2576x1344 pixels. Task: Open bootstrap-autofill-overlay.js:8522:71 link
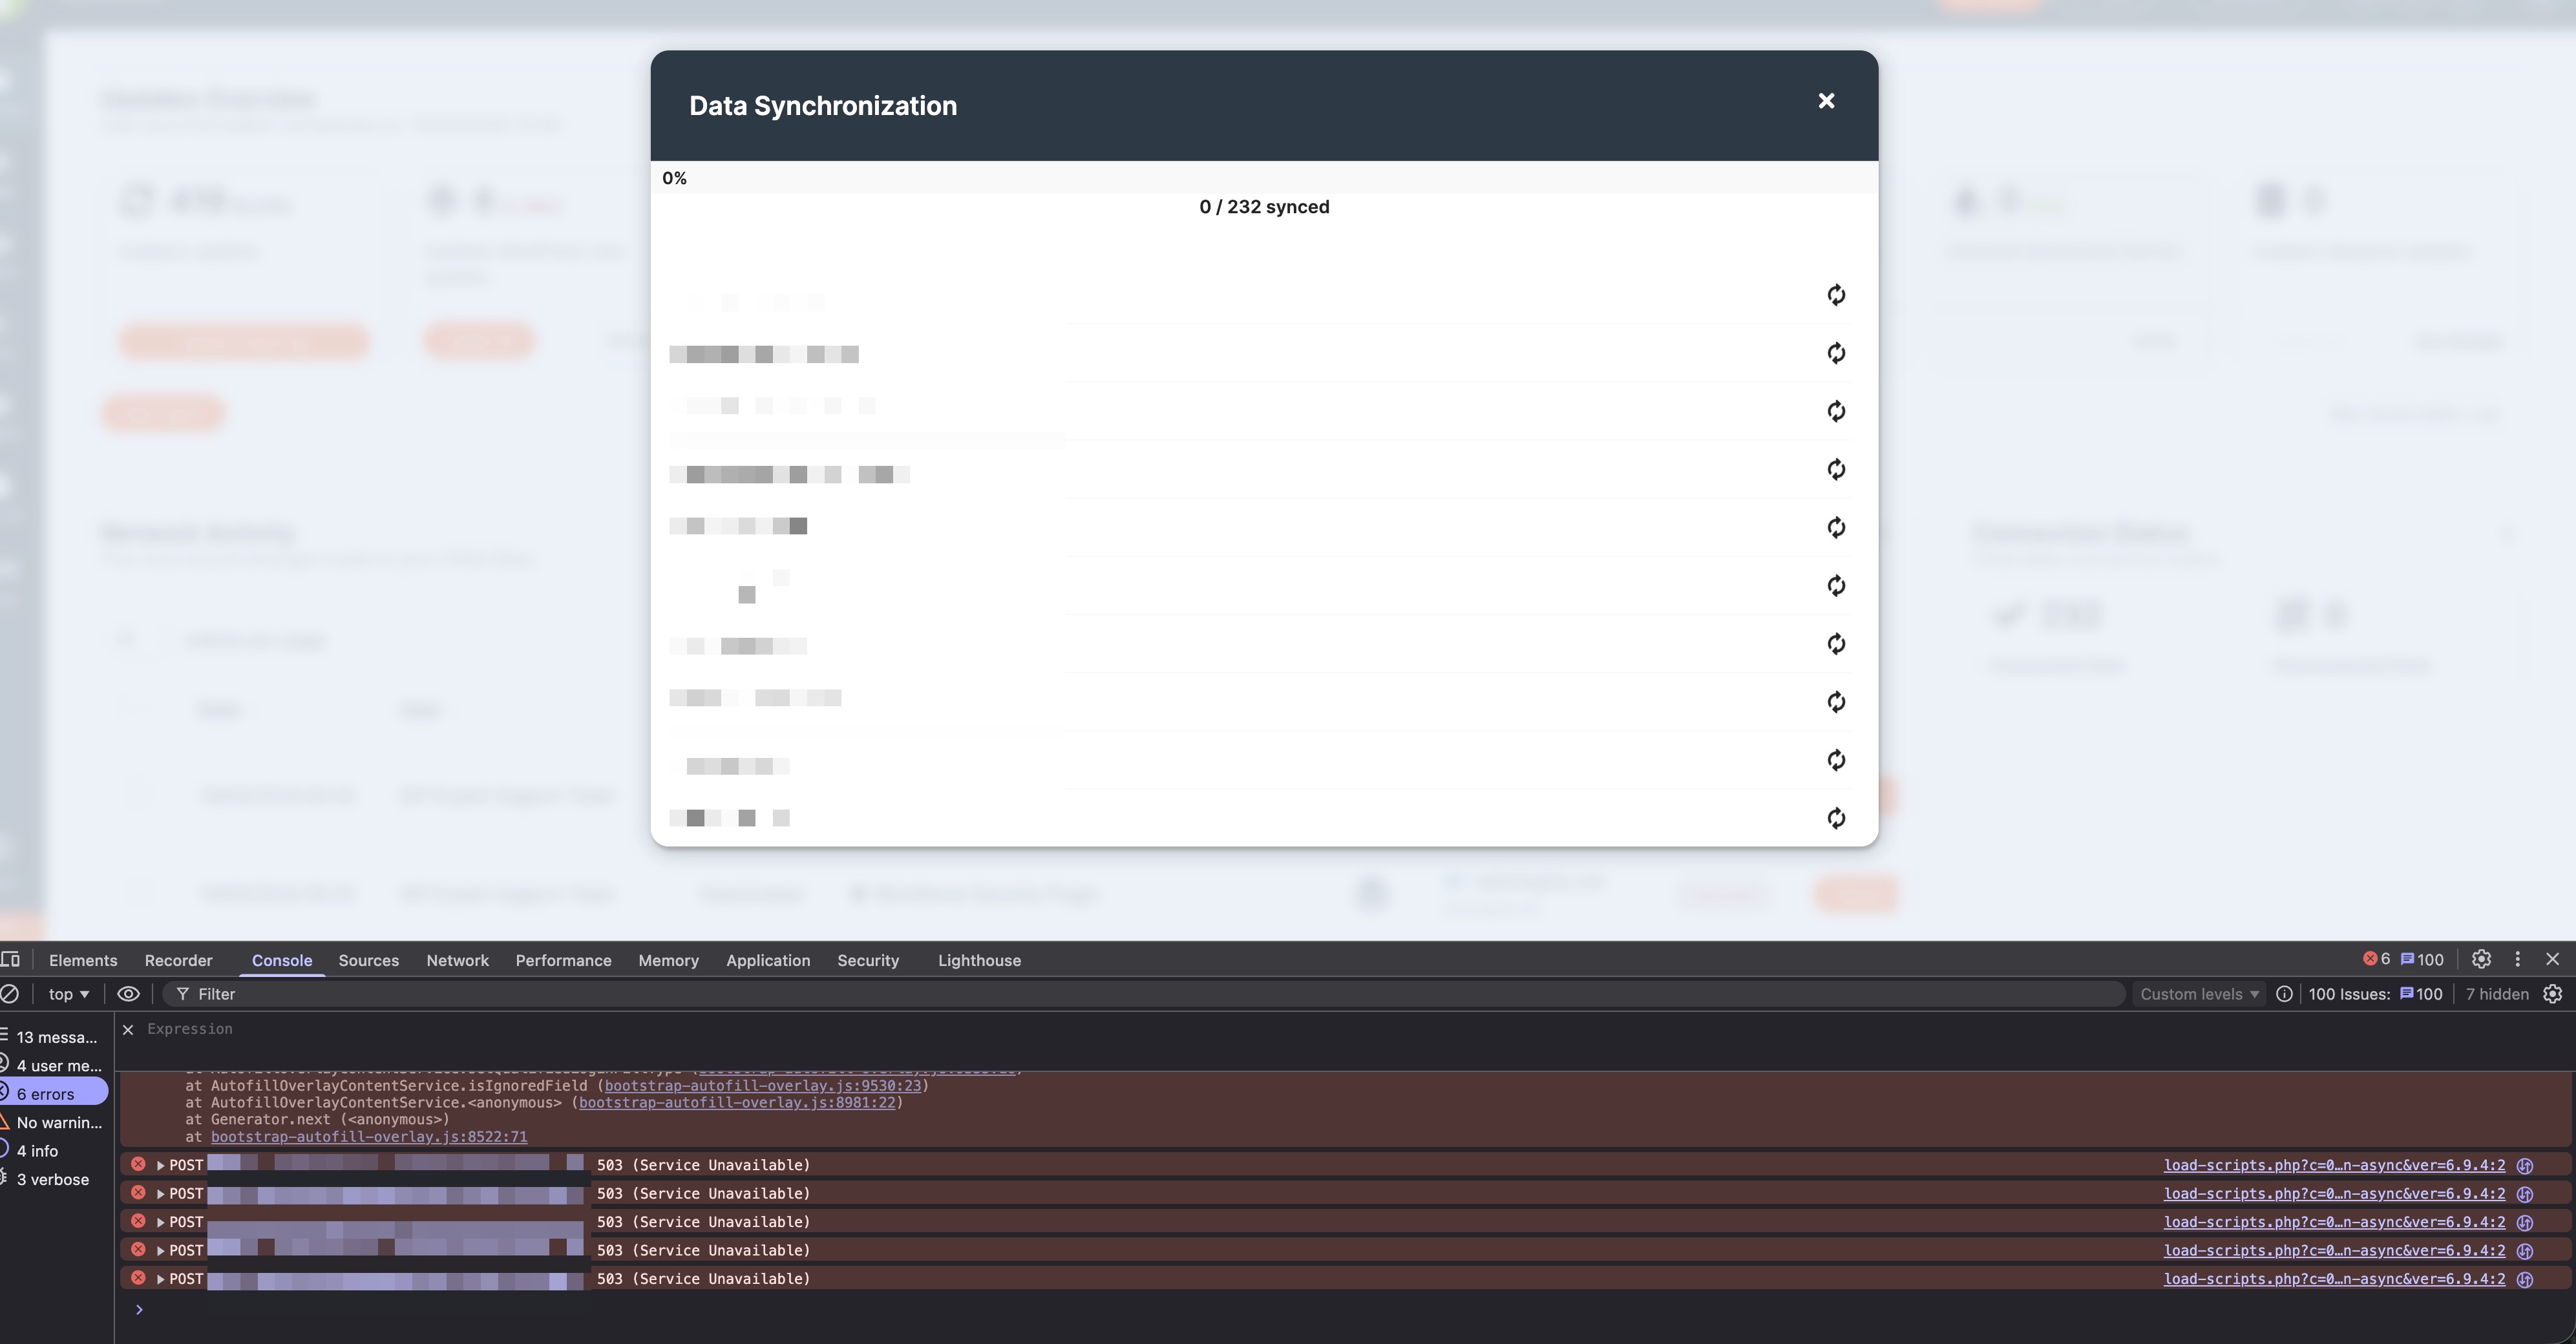(x=368, y=1137)
